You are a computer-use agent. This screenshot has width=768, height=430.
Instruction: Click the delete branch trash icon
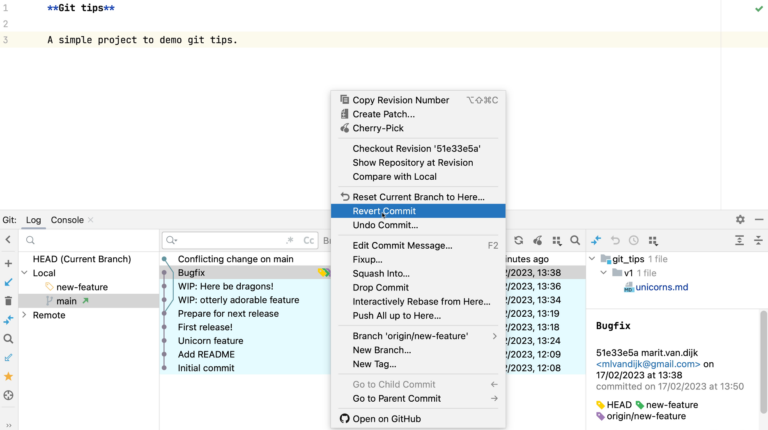9,301
